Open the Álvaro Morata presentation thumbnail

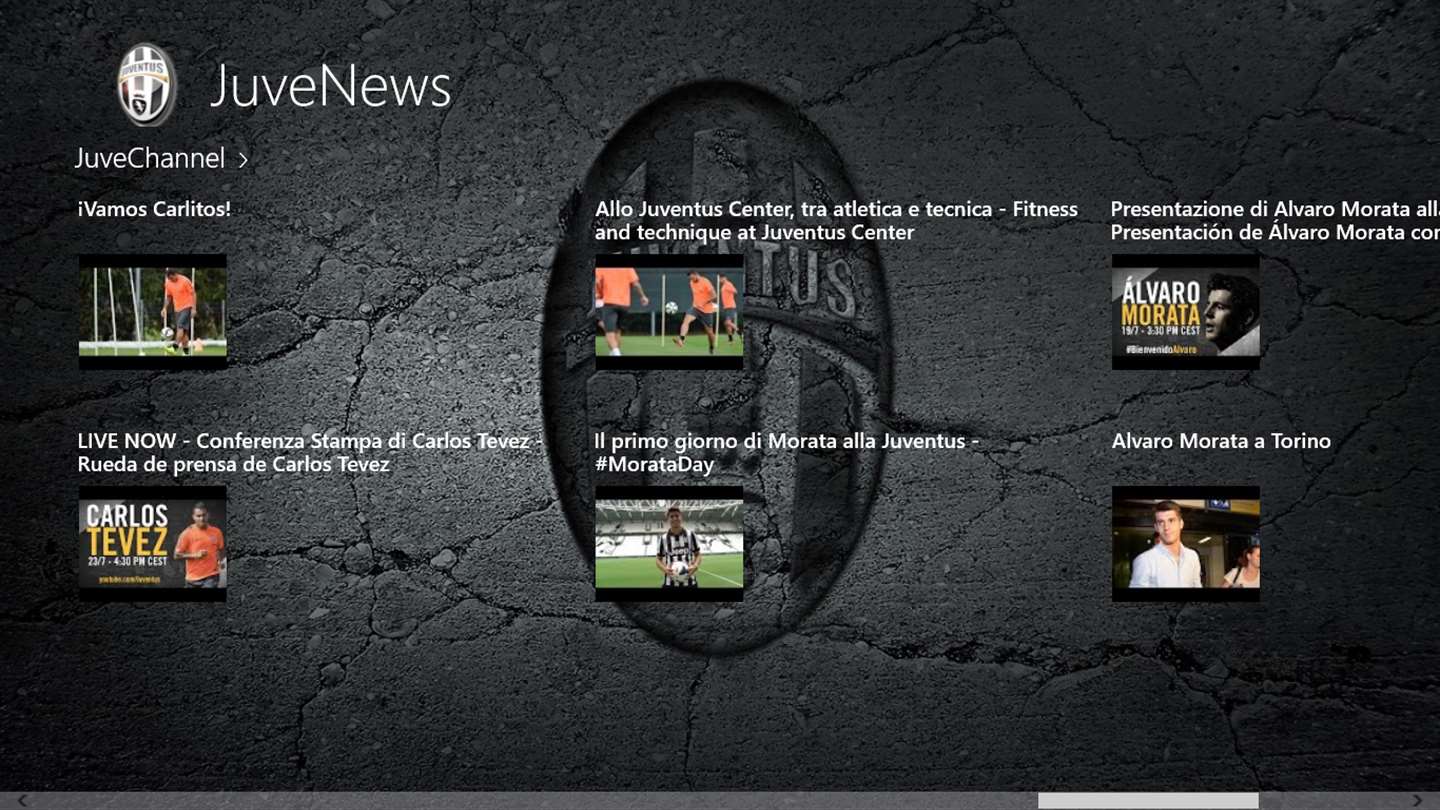click(x=1186, y=312)
